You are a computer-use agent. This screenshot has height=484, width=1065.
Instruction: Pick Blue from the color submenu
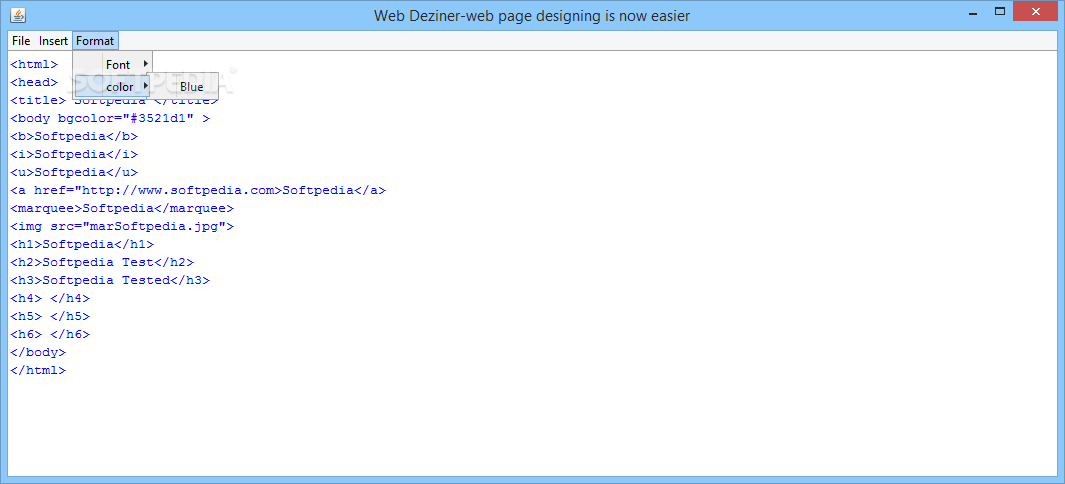coord(182,87)
